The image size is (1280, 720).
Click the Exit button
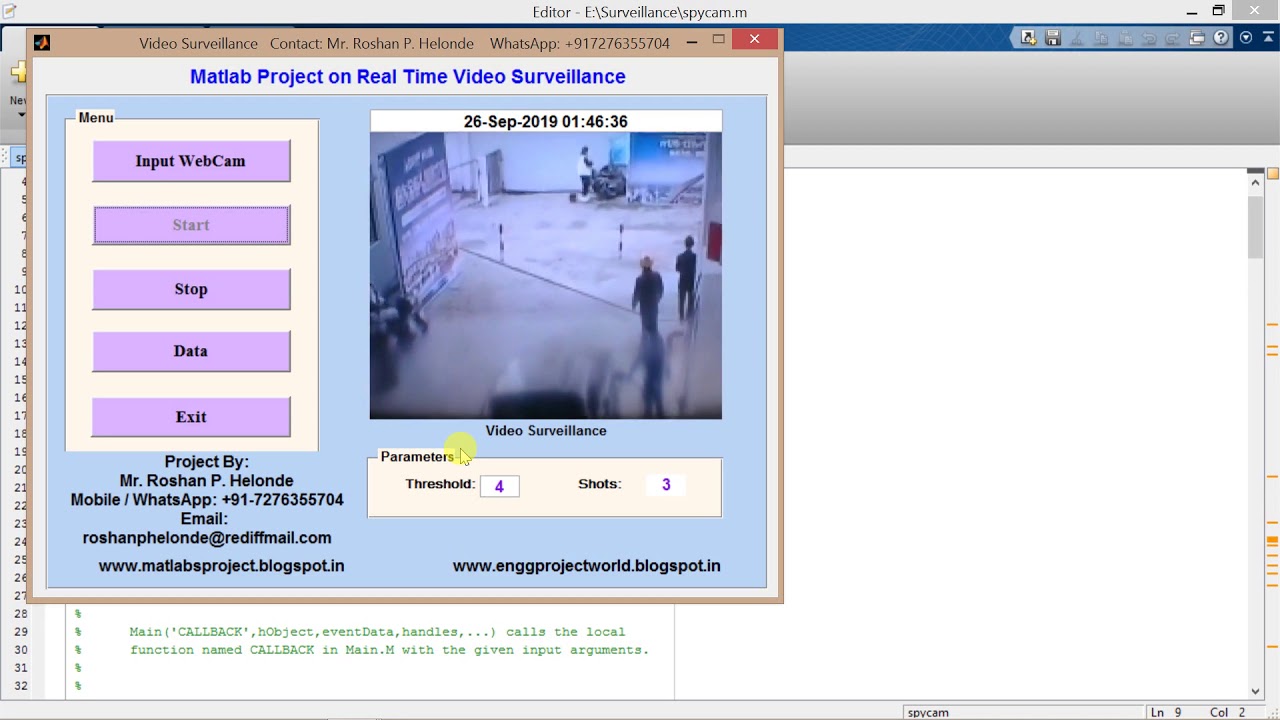click(x=191, y=417)
